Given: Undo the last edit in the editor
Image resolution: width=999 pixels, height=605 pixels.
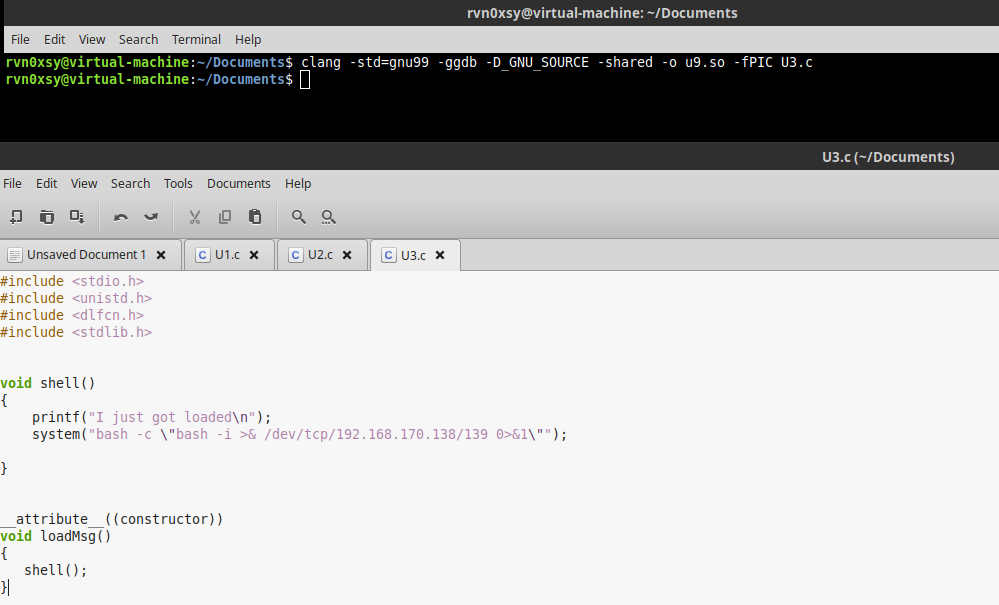Looking at the screenshot, I should pyautogui.click(x=120, y=217).
